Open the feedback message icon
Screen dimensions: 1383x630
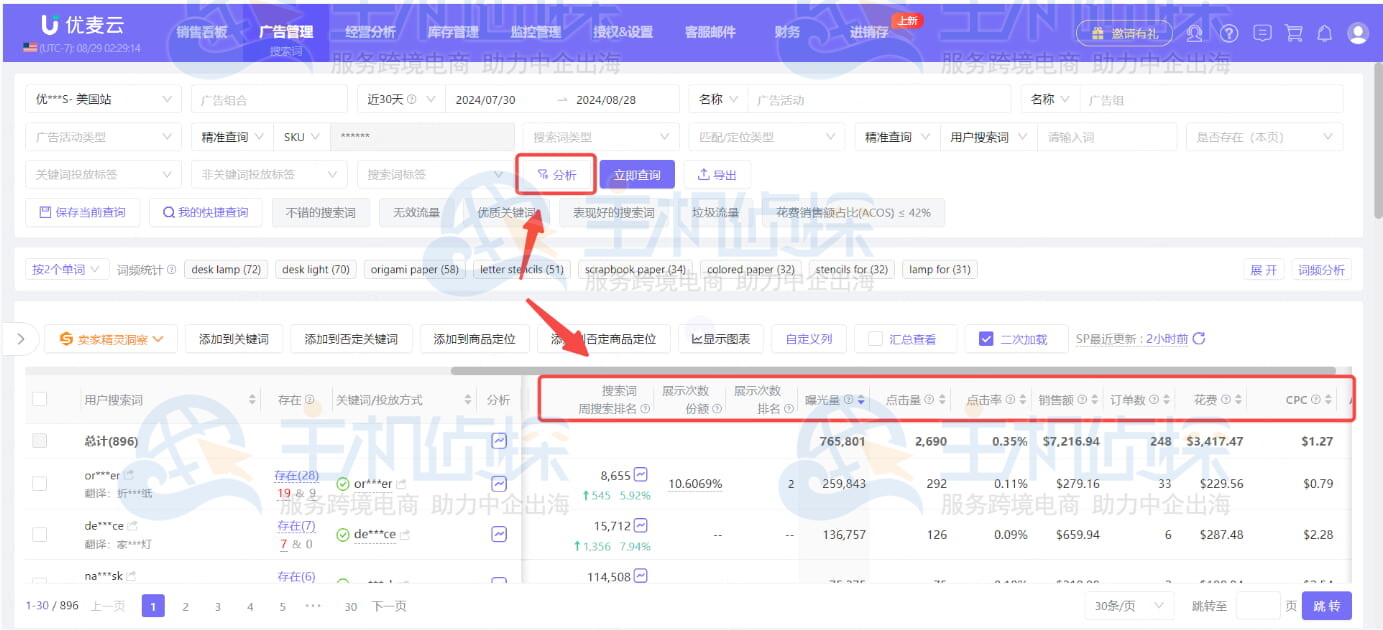(x=1261, y=33)
